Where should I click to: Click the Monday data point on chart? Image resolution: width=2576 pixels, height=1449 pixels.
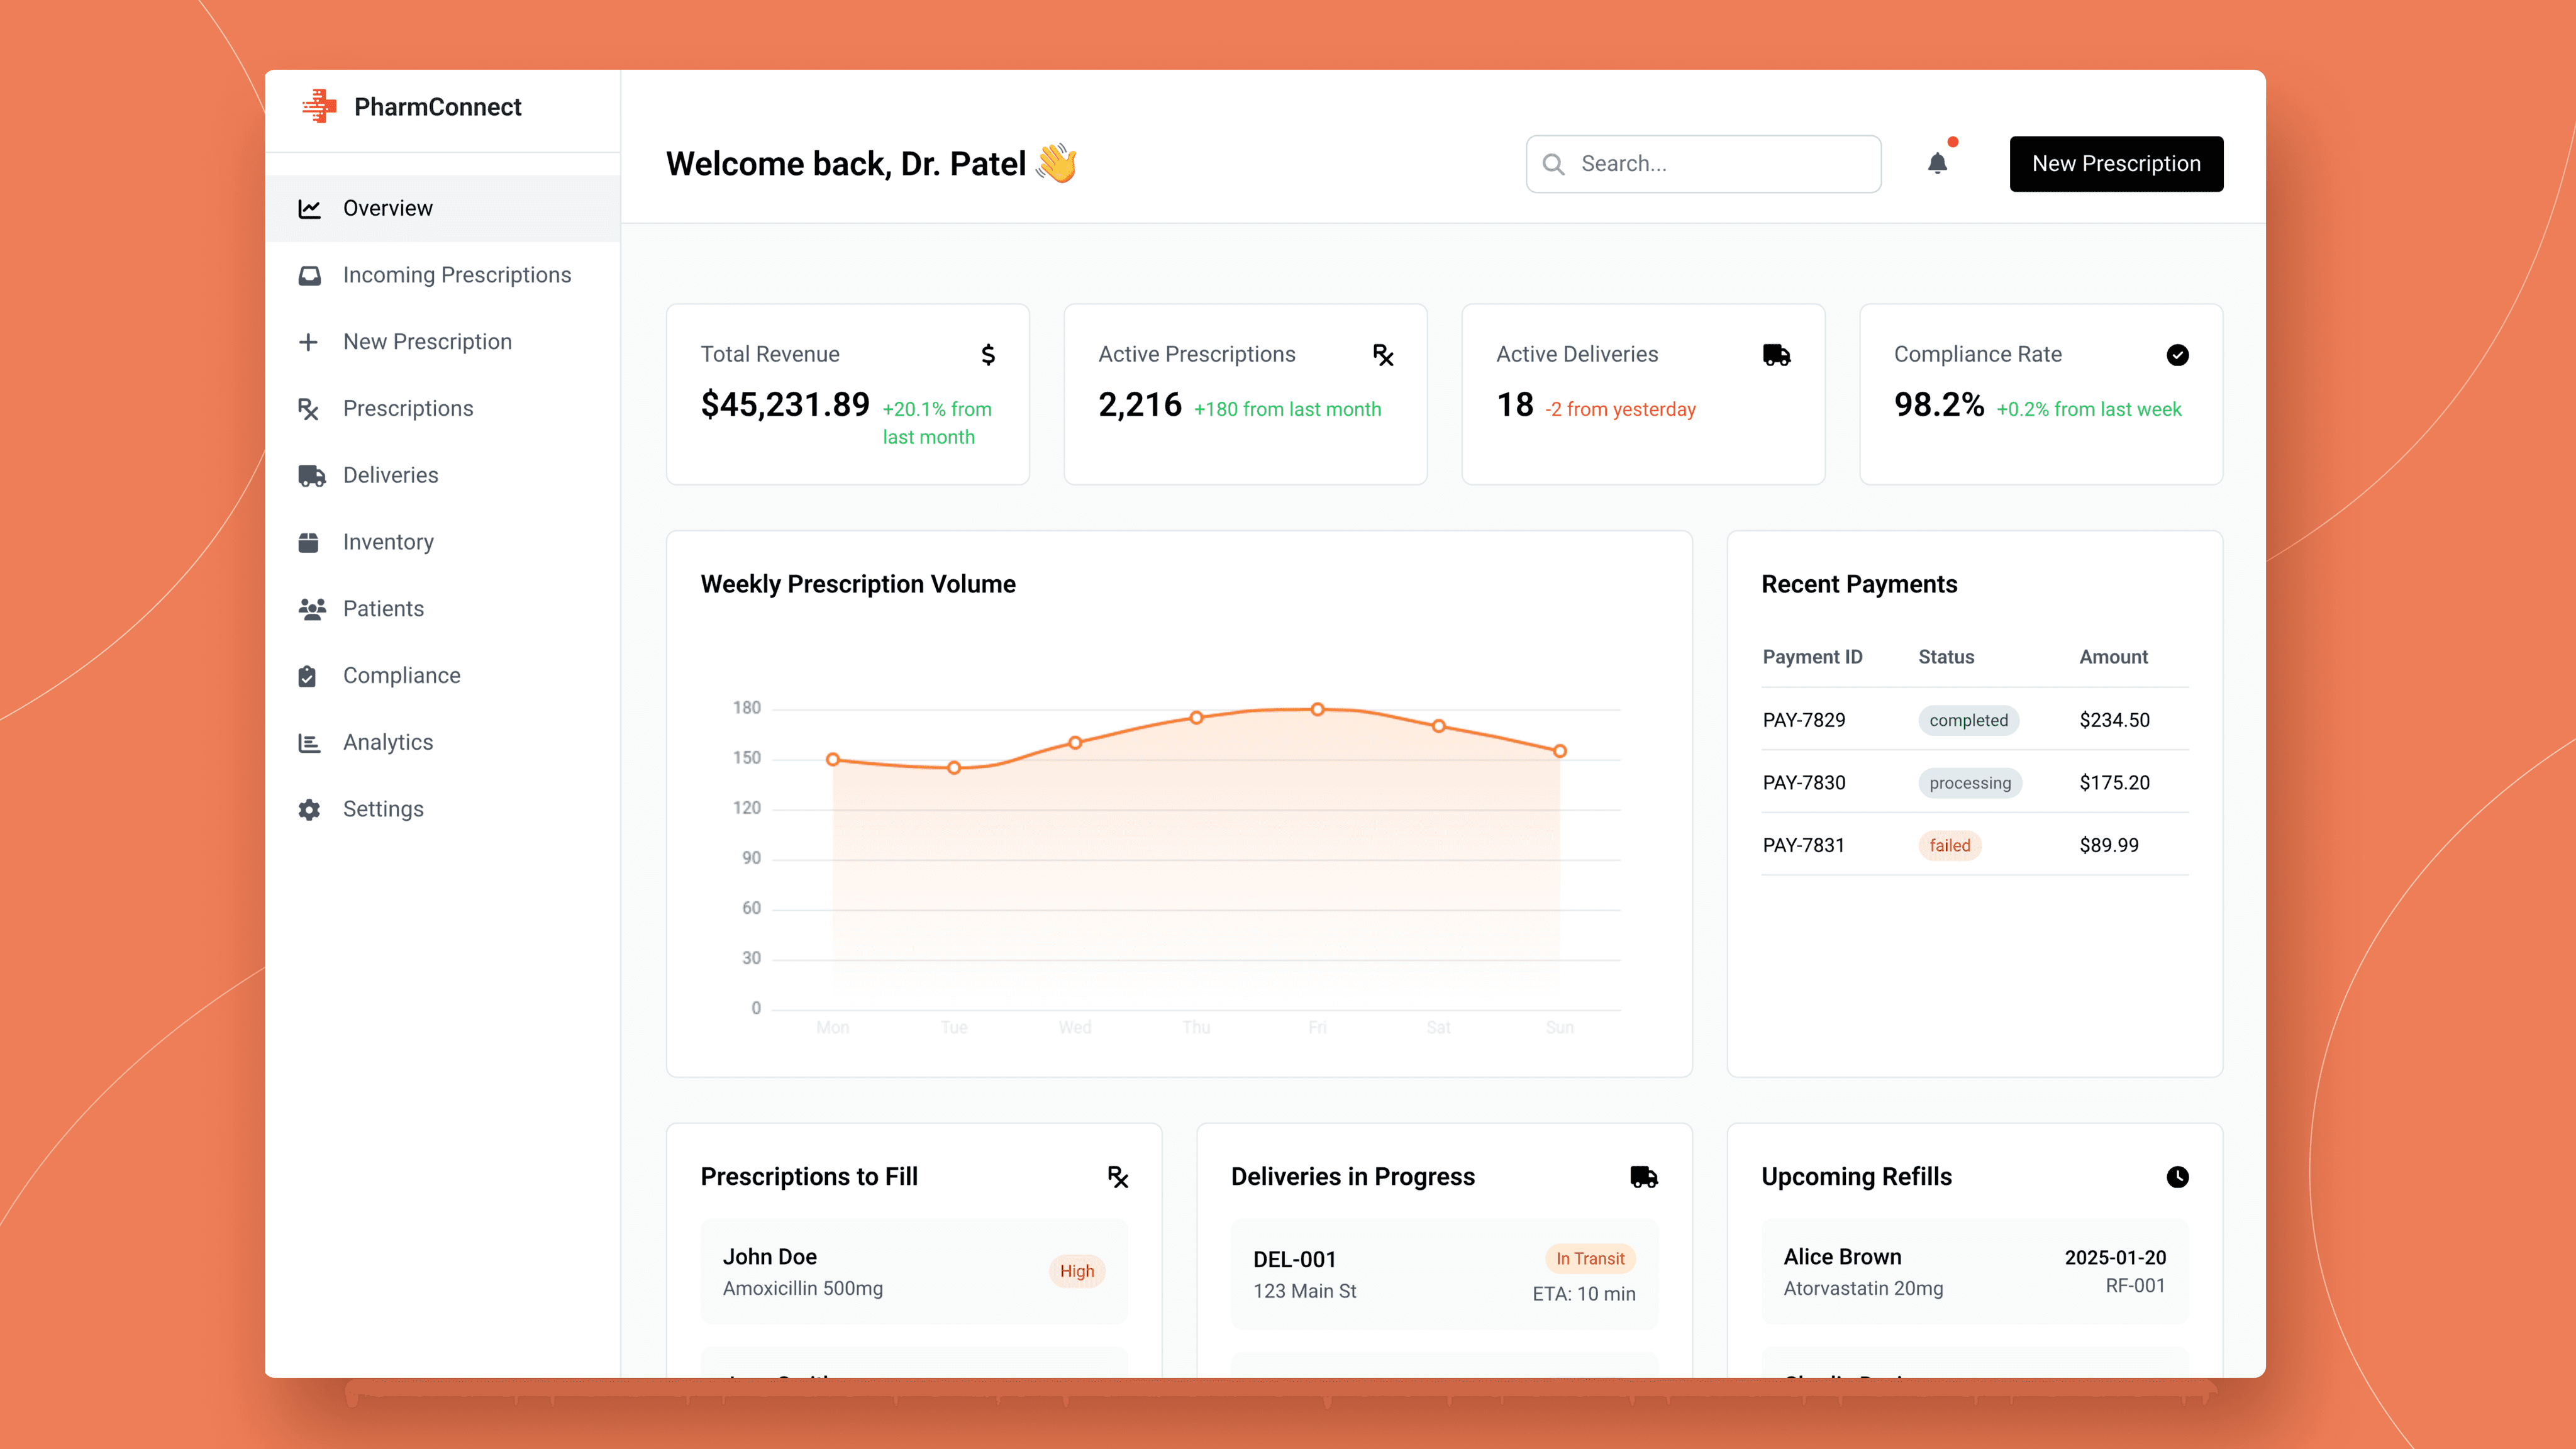pos(833,760)
